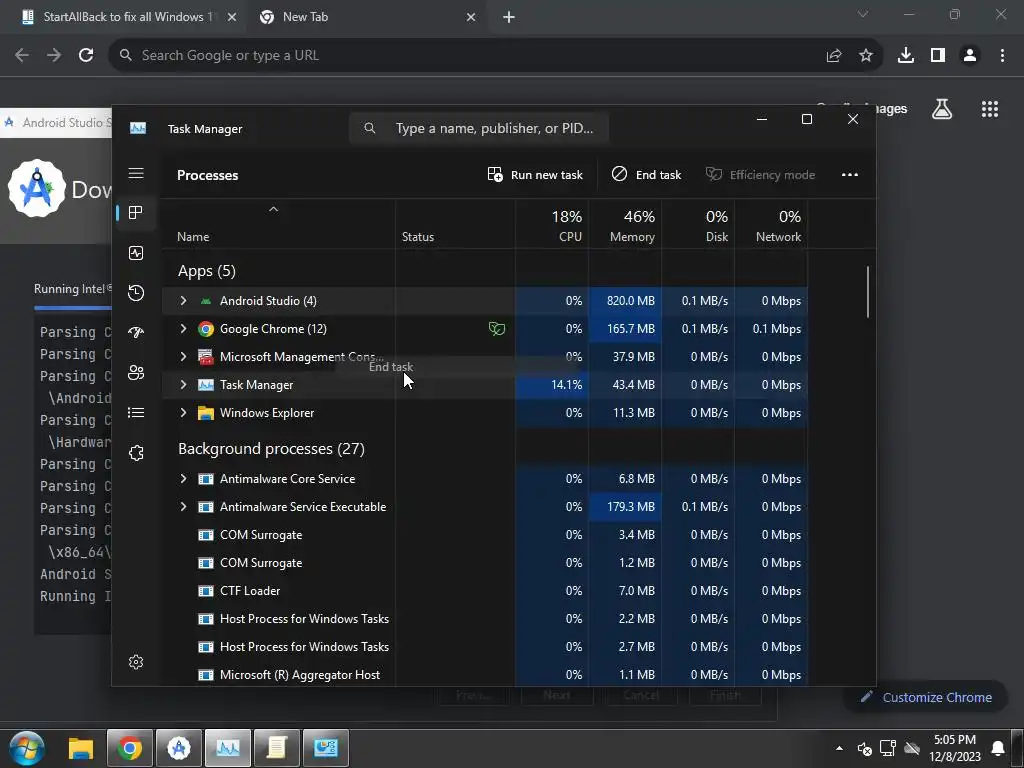
Task: Expand Antimalware Core Service row
Action: pos(184,479)
